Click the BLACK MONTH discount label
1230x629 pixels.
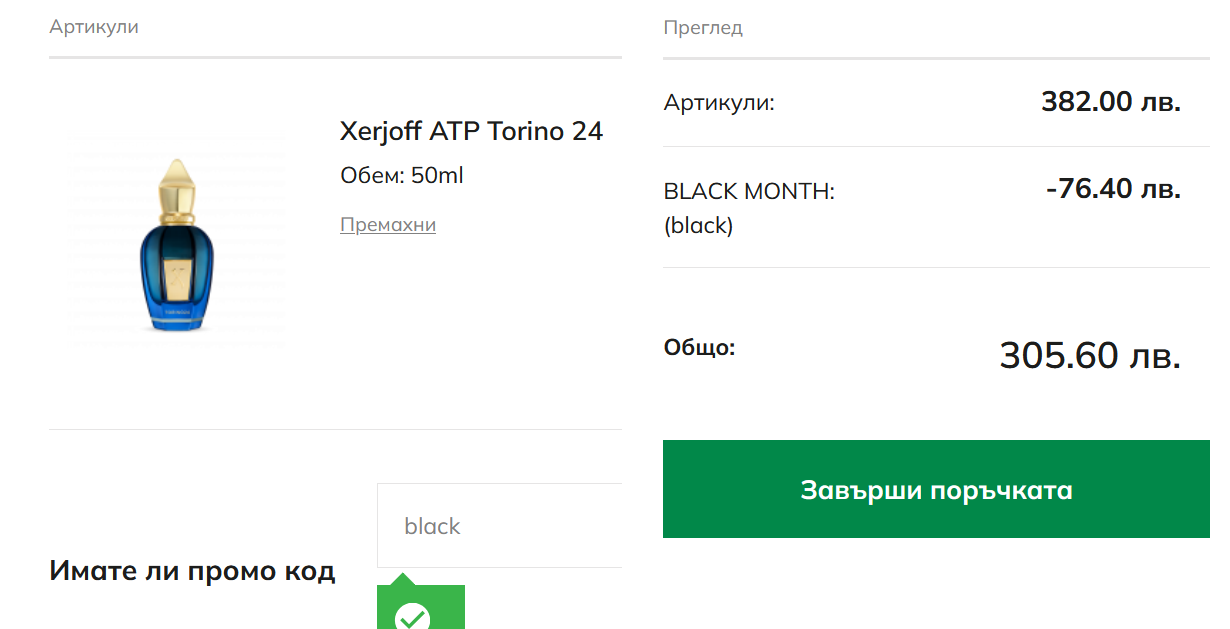(749, 191)
